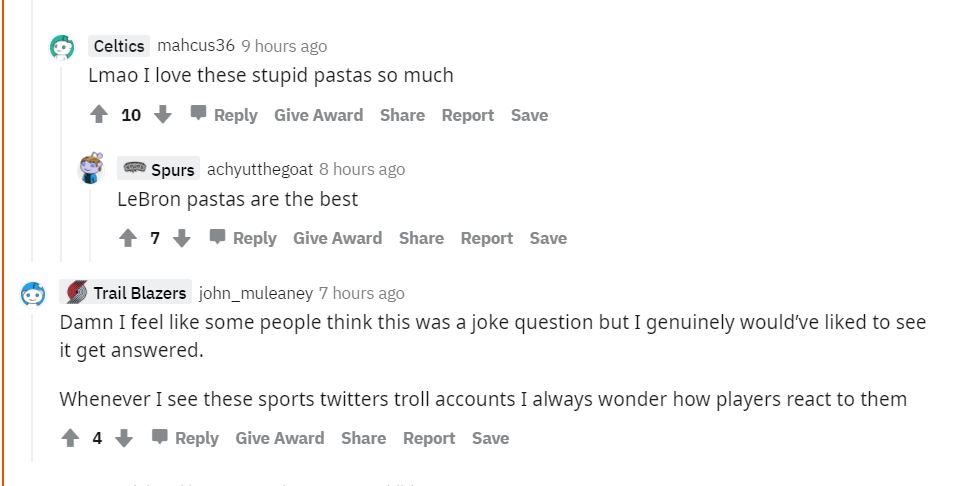Open achyutthegoat's user profile

click(259, 169)
